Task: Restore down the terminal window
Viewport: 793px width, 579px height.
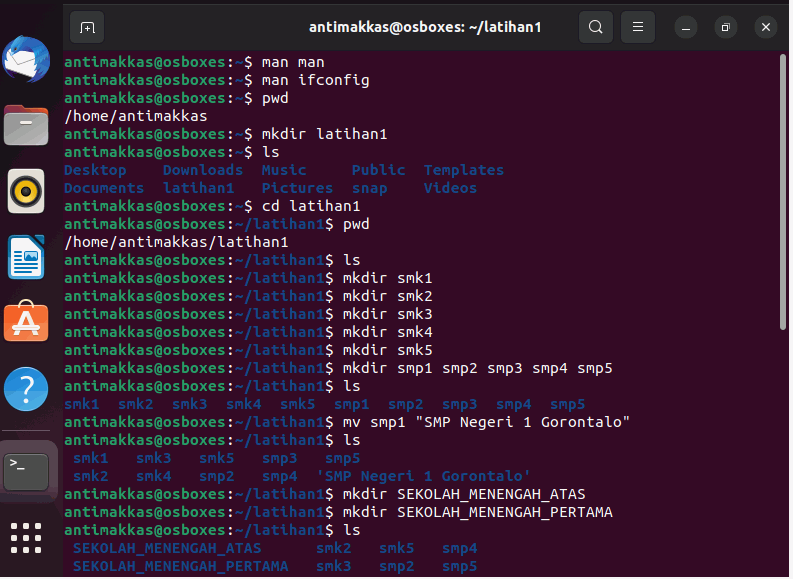Action: pos(728,27)
